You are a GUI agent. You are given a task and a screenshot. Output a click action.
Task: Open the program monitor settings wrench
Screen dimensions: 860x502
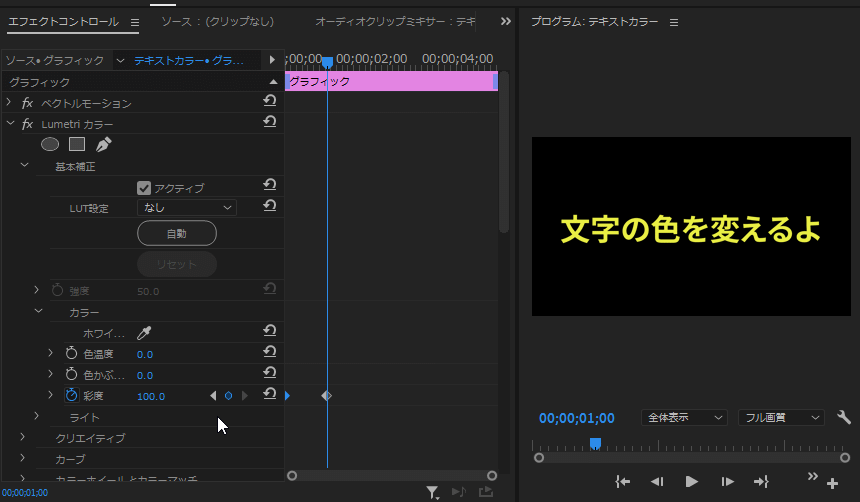(844, 418)
